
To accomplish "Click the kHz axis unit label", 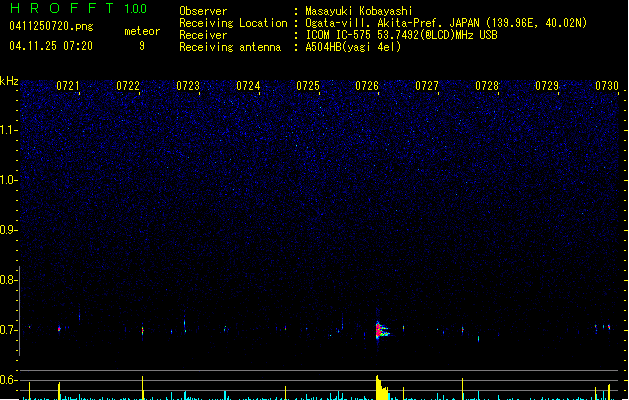I will [9, 81].
